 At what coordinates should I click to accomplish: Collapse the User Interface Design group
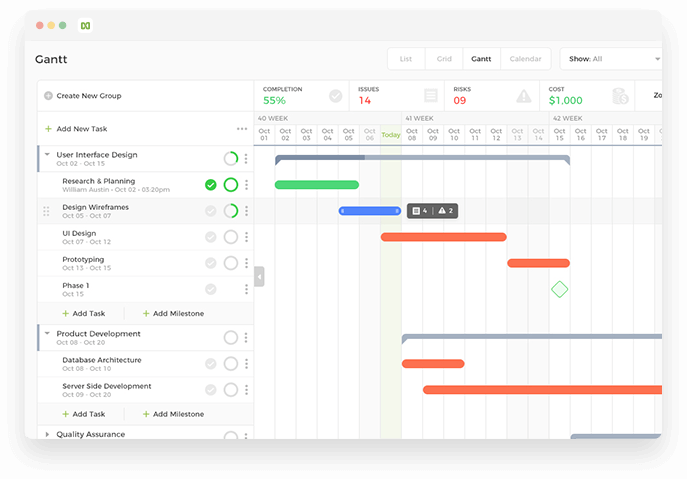pos(47,155)
